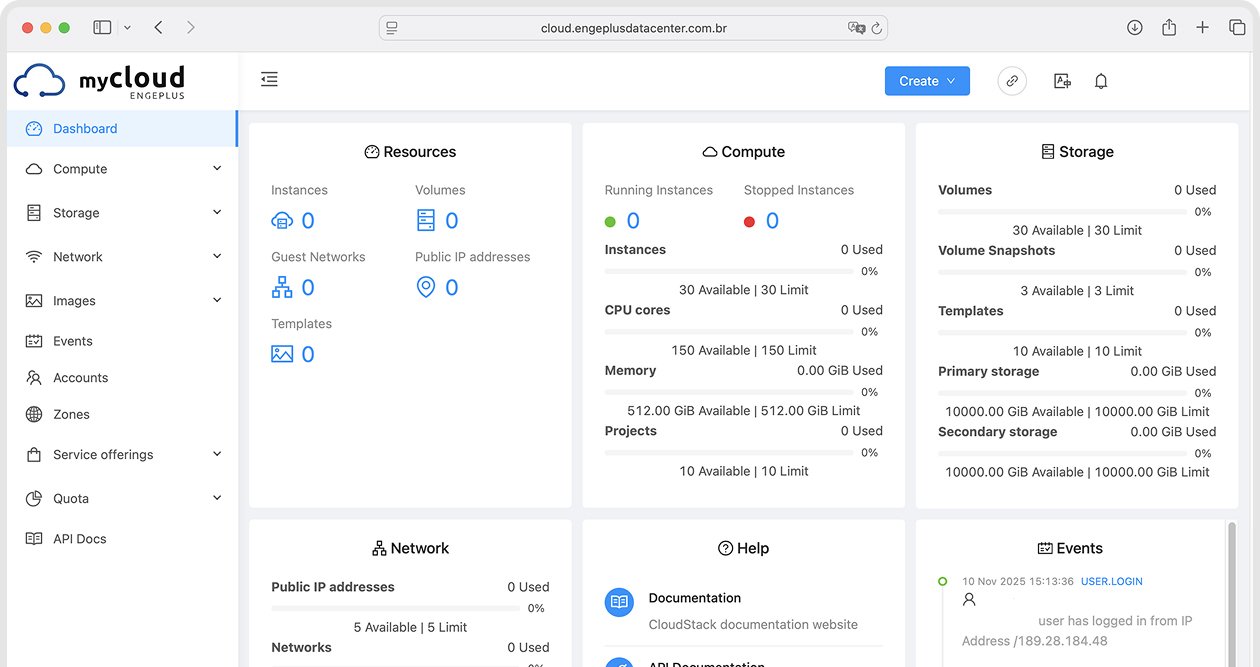Click the Public IP addresses pin icon

pyautogui.click(x=426, y=287)
